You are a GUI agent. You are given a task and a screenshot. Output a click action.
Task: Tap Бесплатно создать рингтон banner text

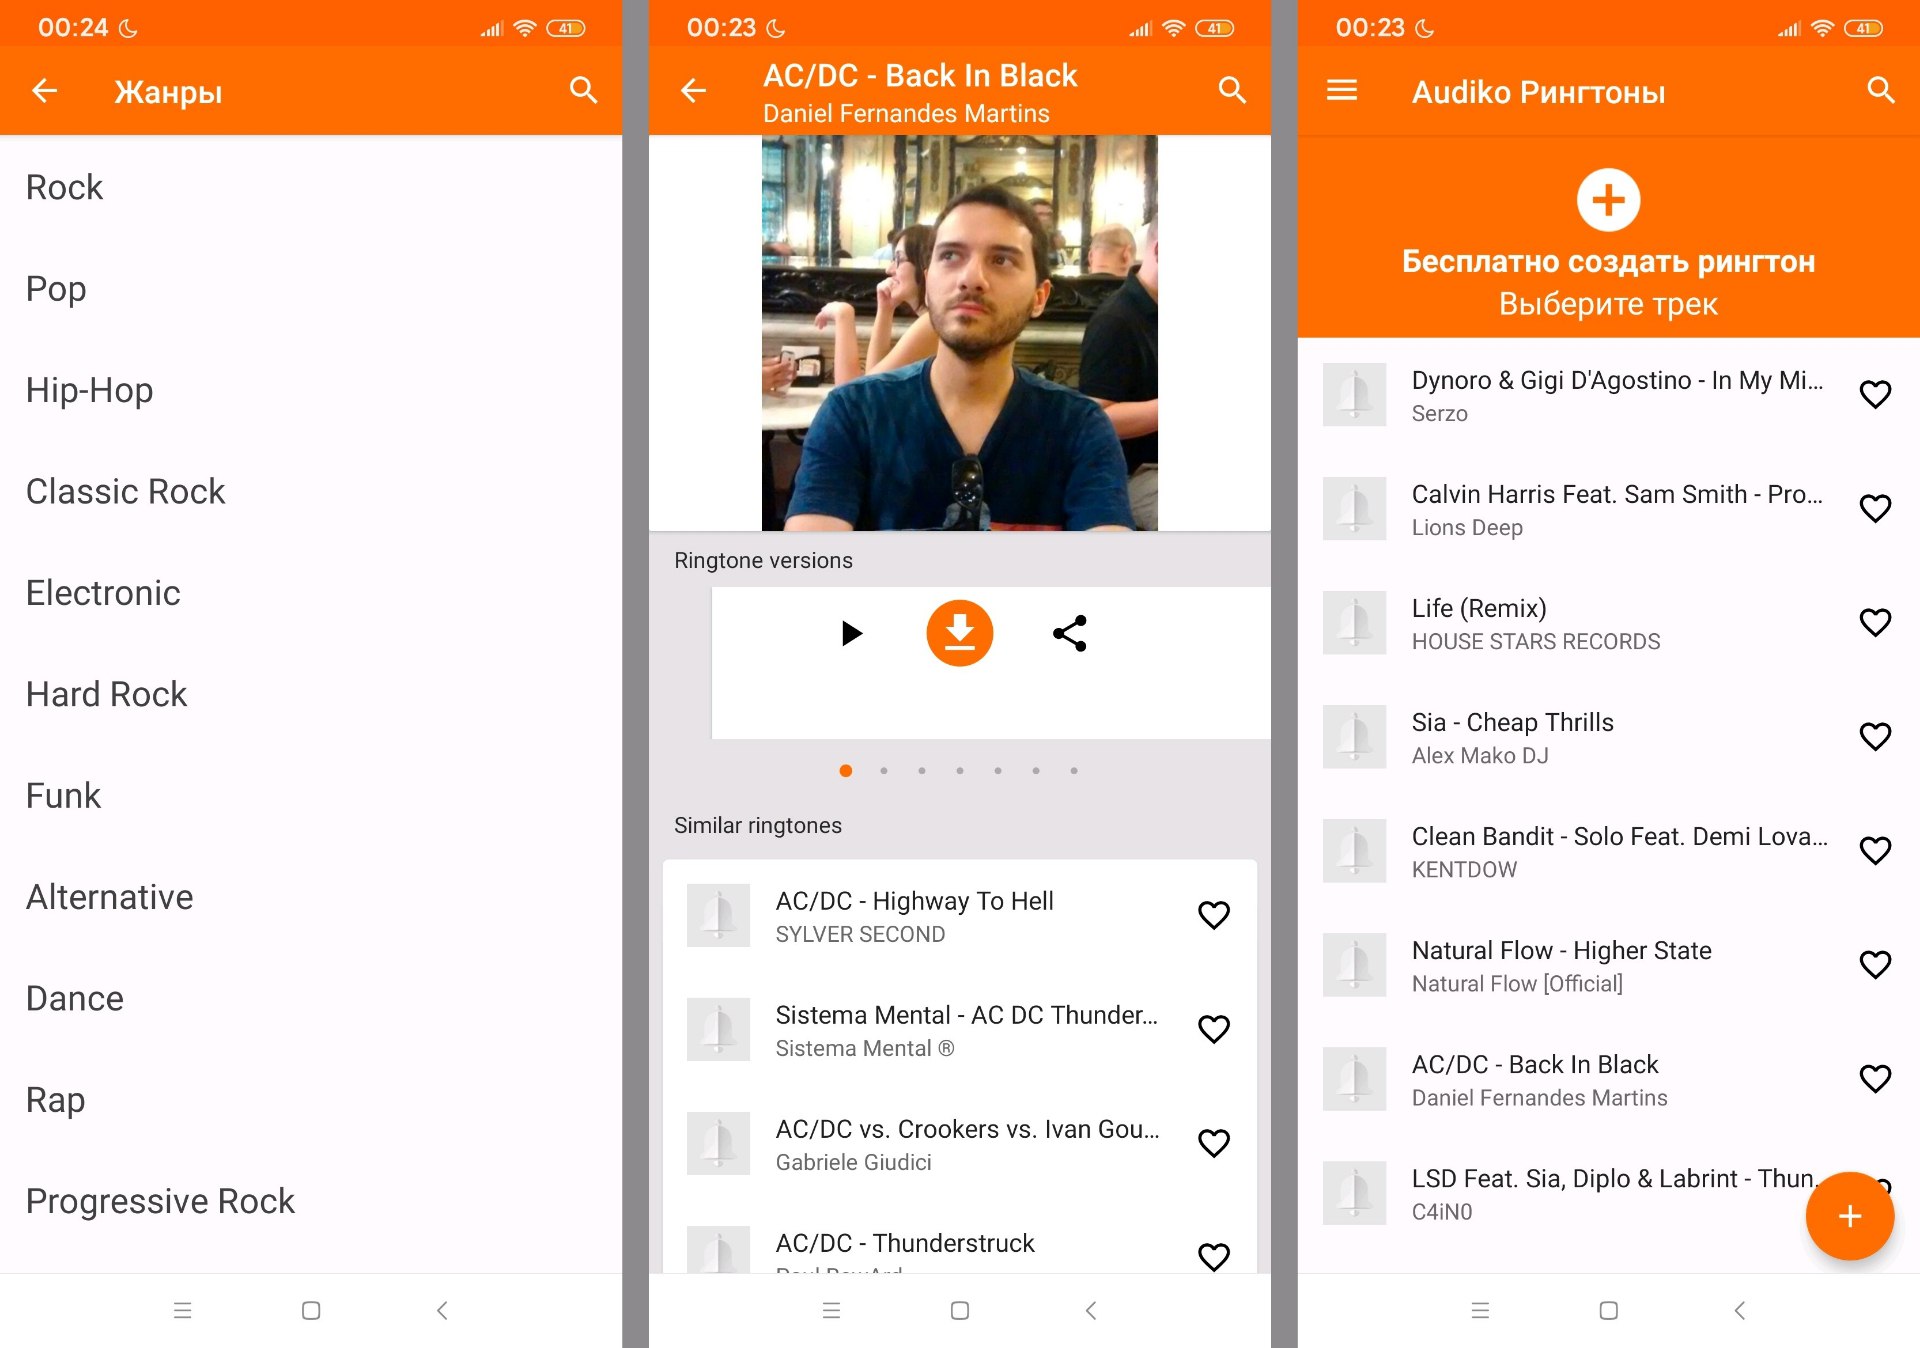(1608, 261)
